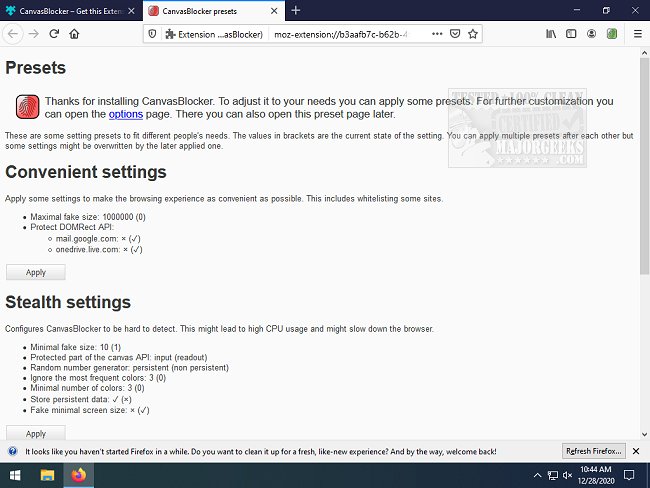Screen dimensions: 650x488
Task: Switch to the CanvasBlocker Get this Extension tab
Action: click(68, 10)
